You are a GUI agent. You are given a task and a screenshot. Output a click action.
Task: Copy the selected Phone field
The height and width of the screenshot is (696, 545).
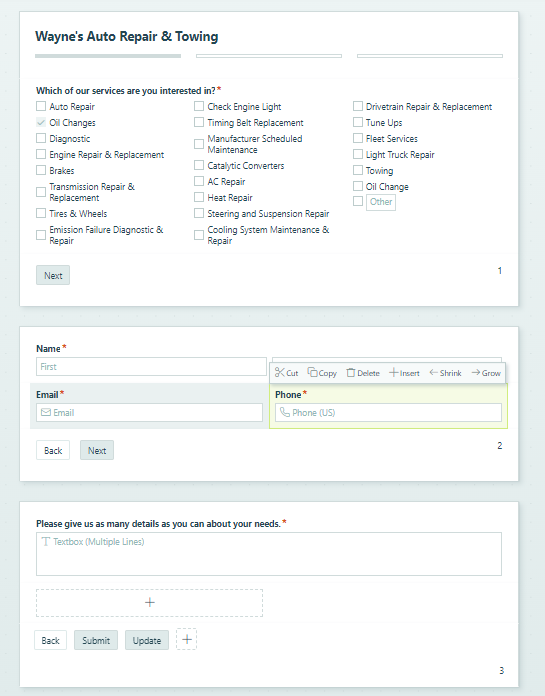322,373
